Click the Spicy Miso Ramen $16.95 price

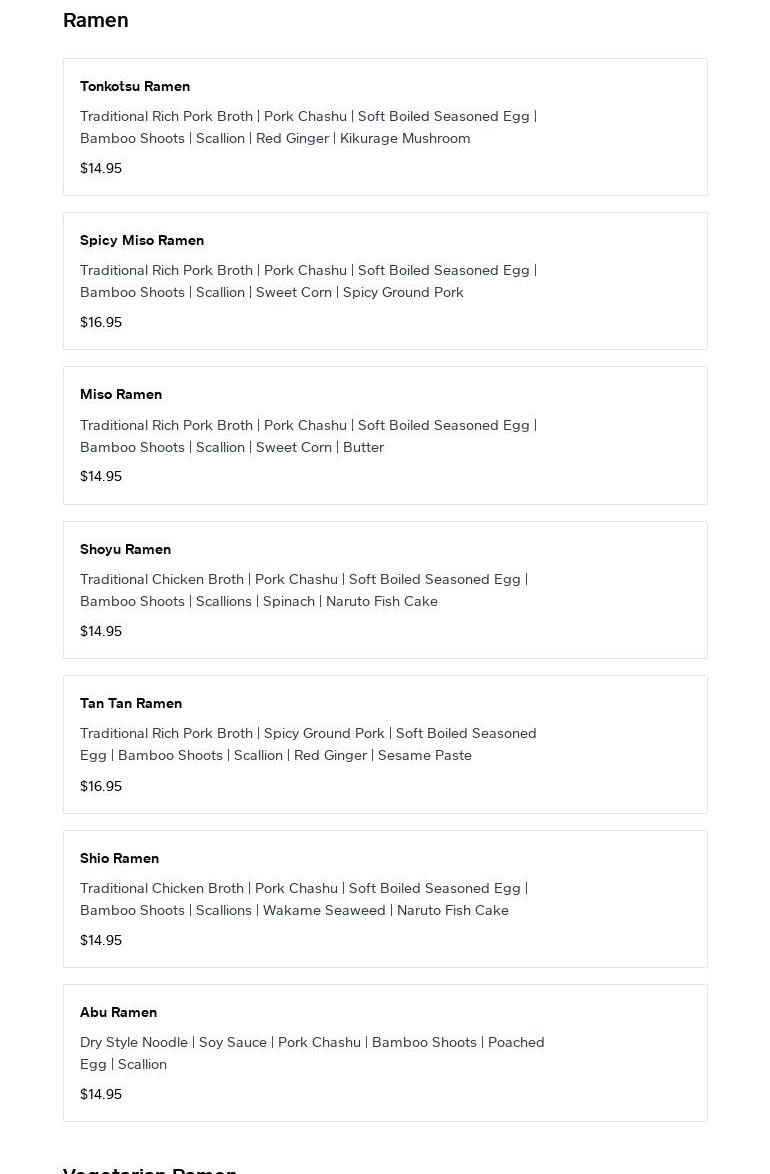tap(101, 322)
